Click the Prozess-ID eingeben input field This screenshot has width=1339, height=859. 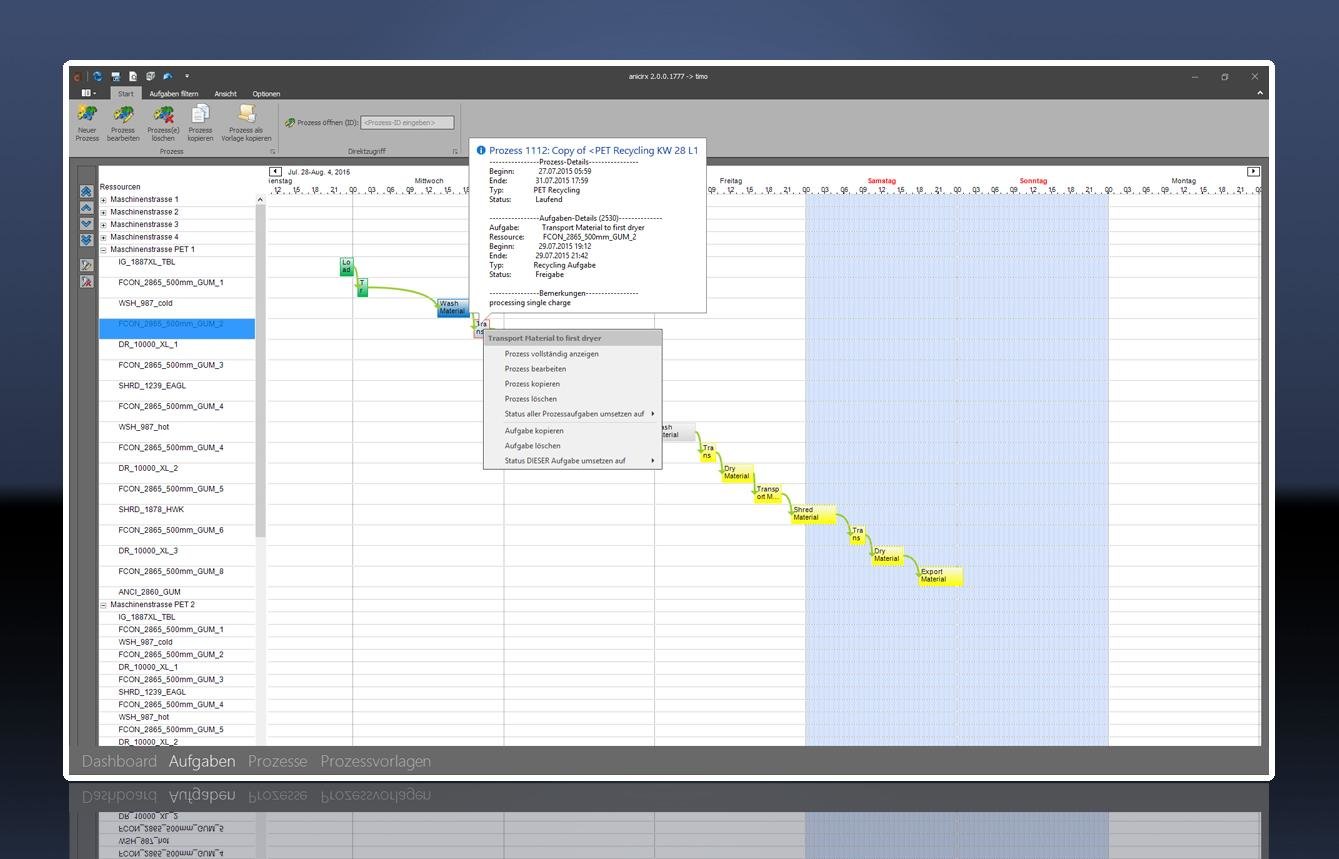click(407, 123)
